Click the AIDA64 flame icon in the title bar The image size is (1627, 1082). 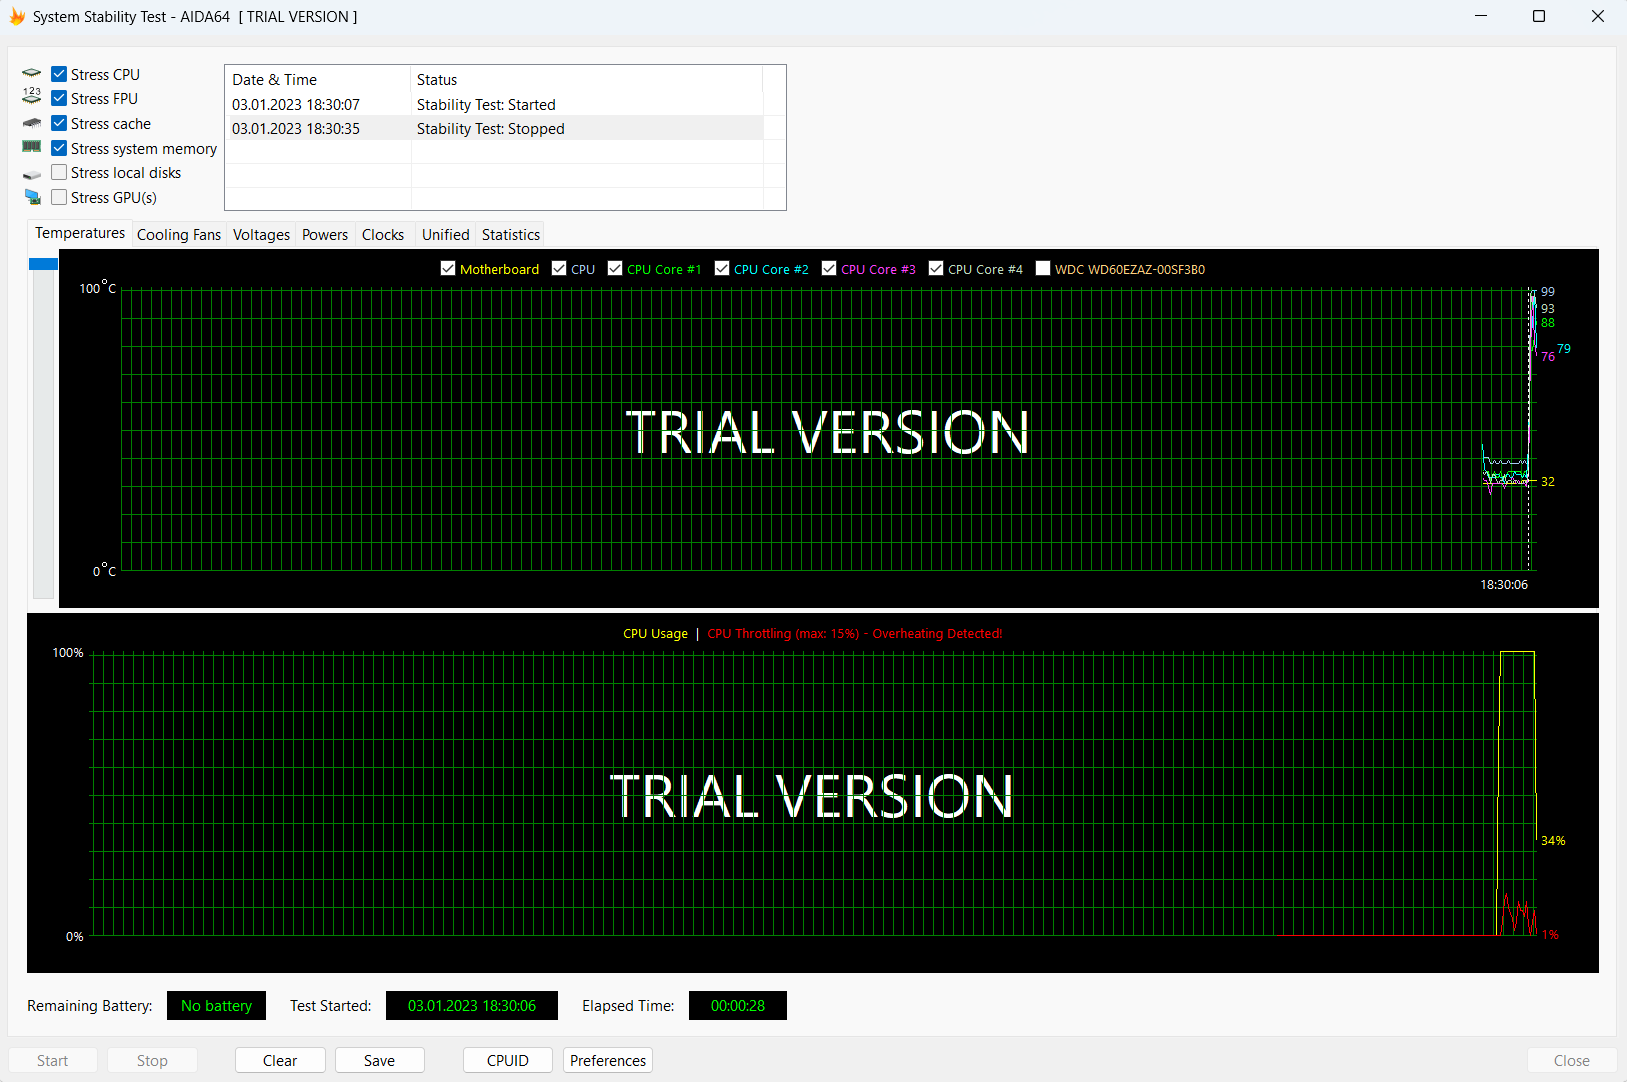pos(17,16)
